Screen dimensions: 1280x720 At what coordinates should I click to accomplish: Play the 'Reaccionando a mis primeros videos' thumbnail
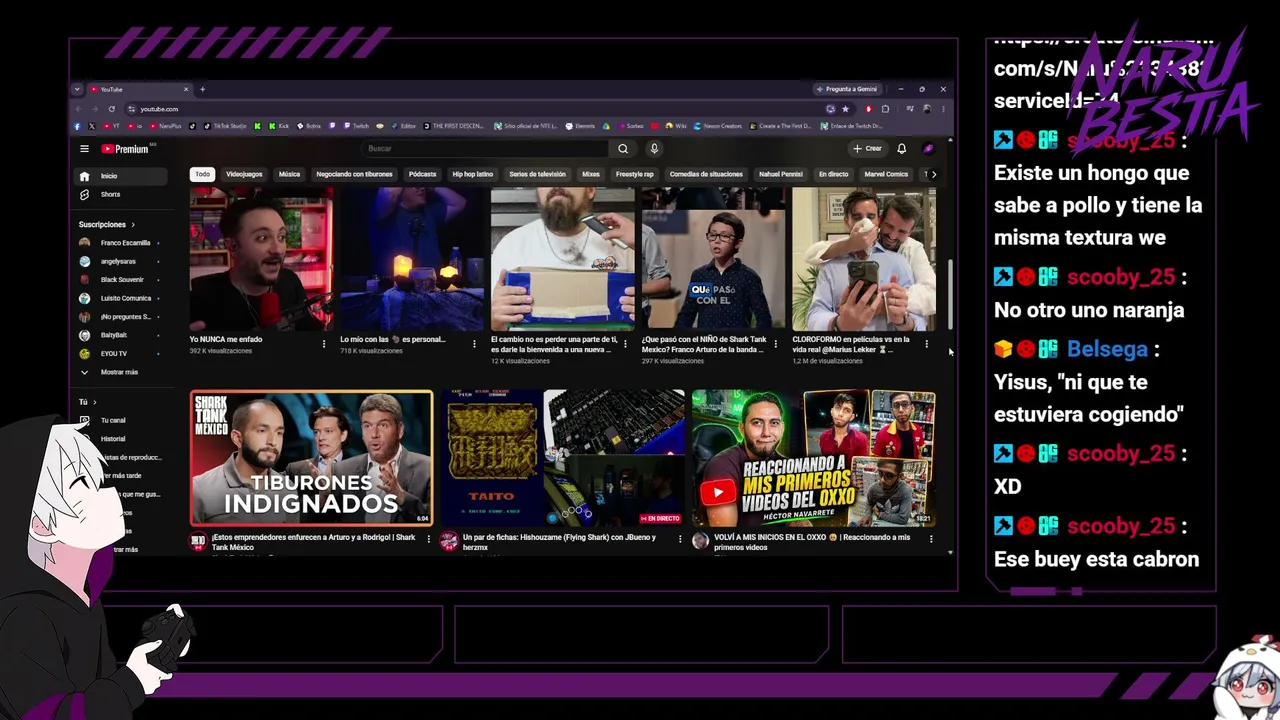(814, 458)
